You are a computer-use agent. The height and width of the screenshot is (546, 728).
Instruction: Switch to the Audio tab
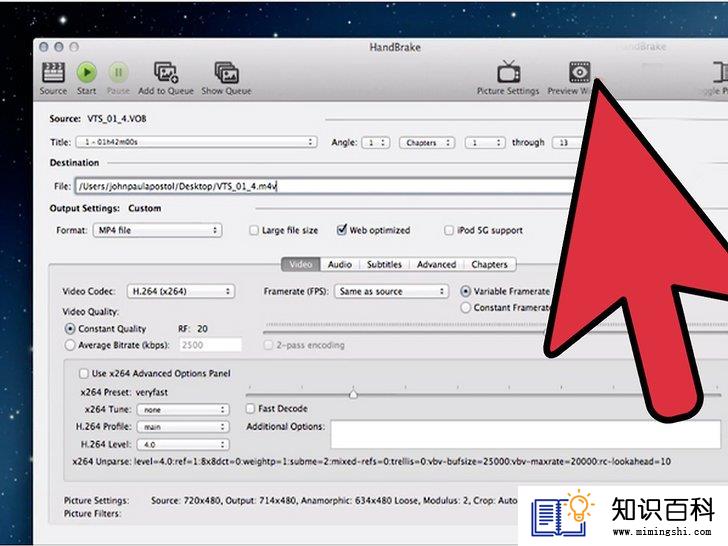point(340,264)
